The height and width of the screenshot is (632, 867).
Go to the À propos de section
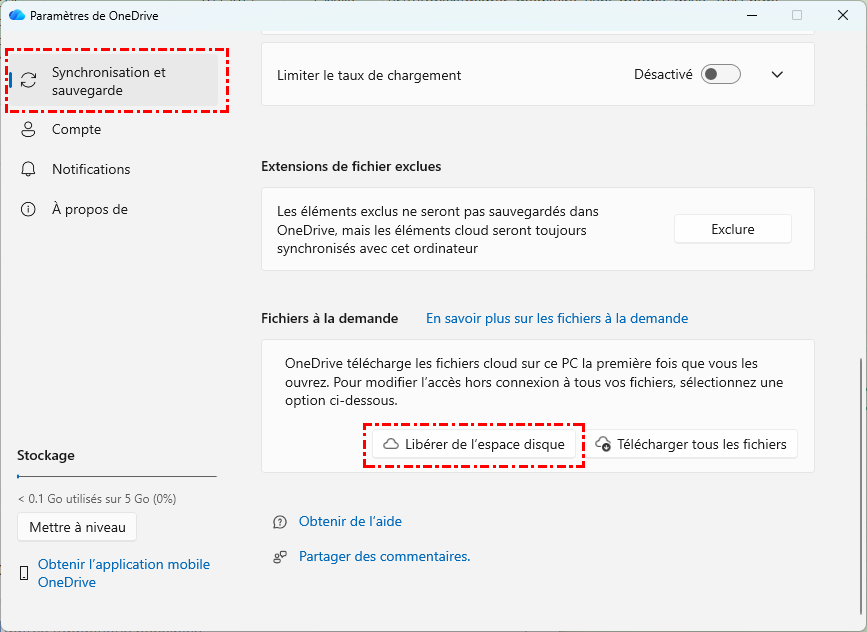pyautogui.click(x=114, y=210)
